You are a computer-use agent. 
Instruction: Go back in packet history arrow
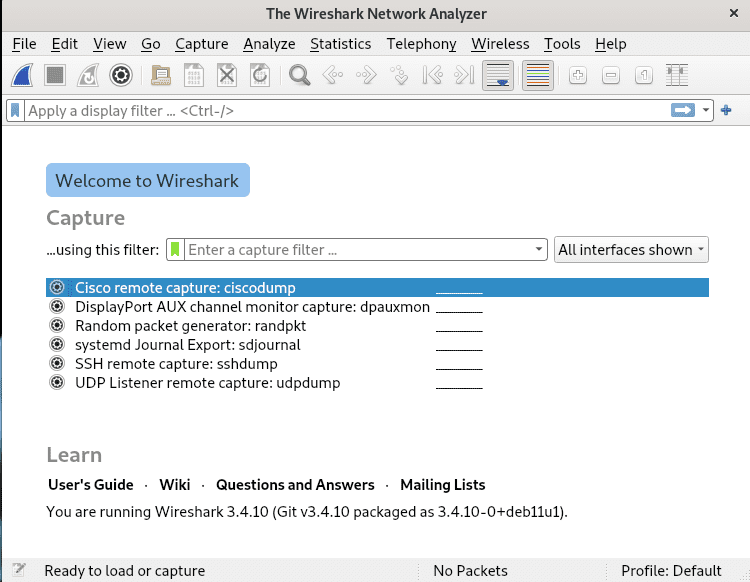[x=333, y=76]
